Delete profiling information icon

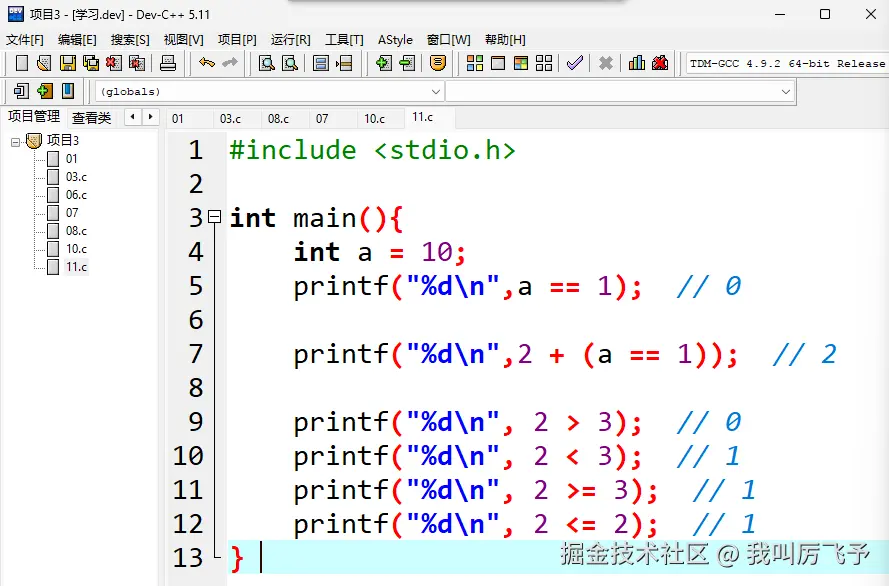[x=660, y=63]
